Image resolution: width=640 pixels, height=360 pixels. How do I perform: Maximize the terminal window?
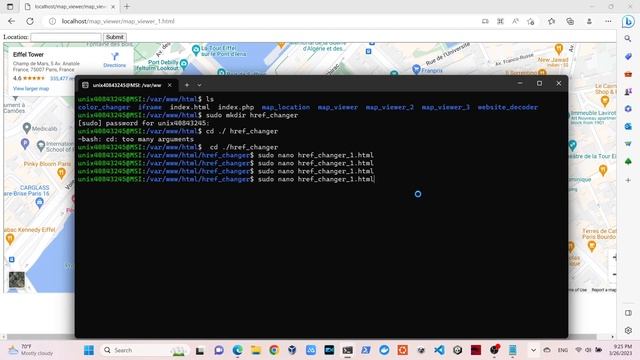click(539, 83)
